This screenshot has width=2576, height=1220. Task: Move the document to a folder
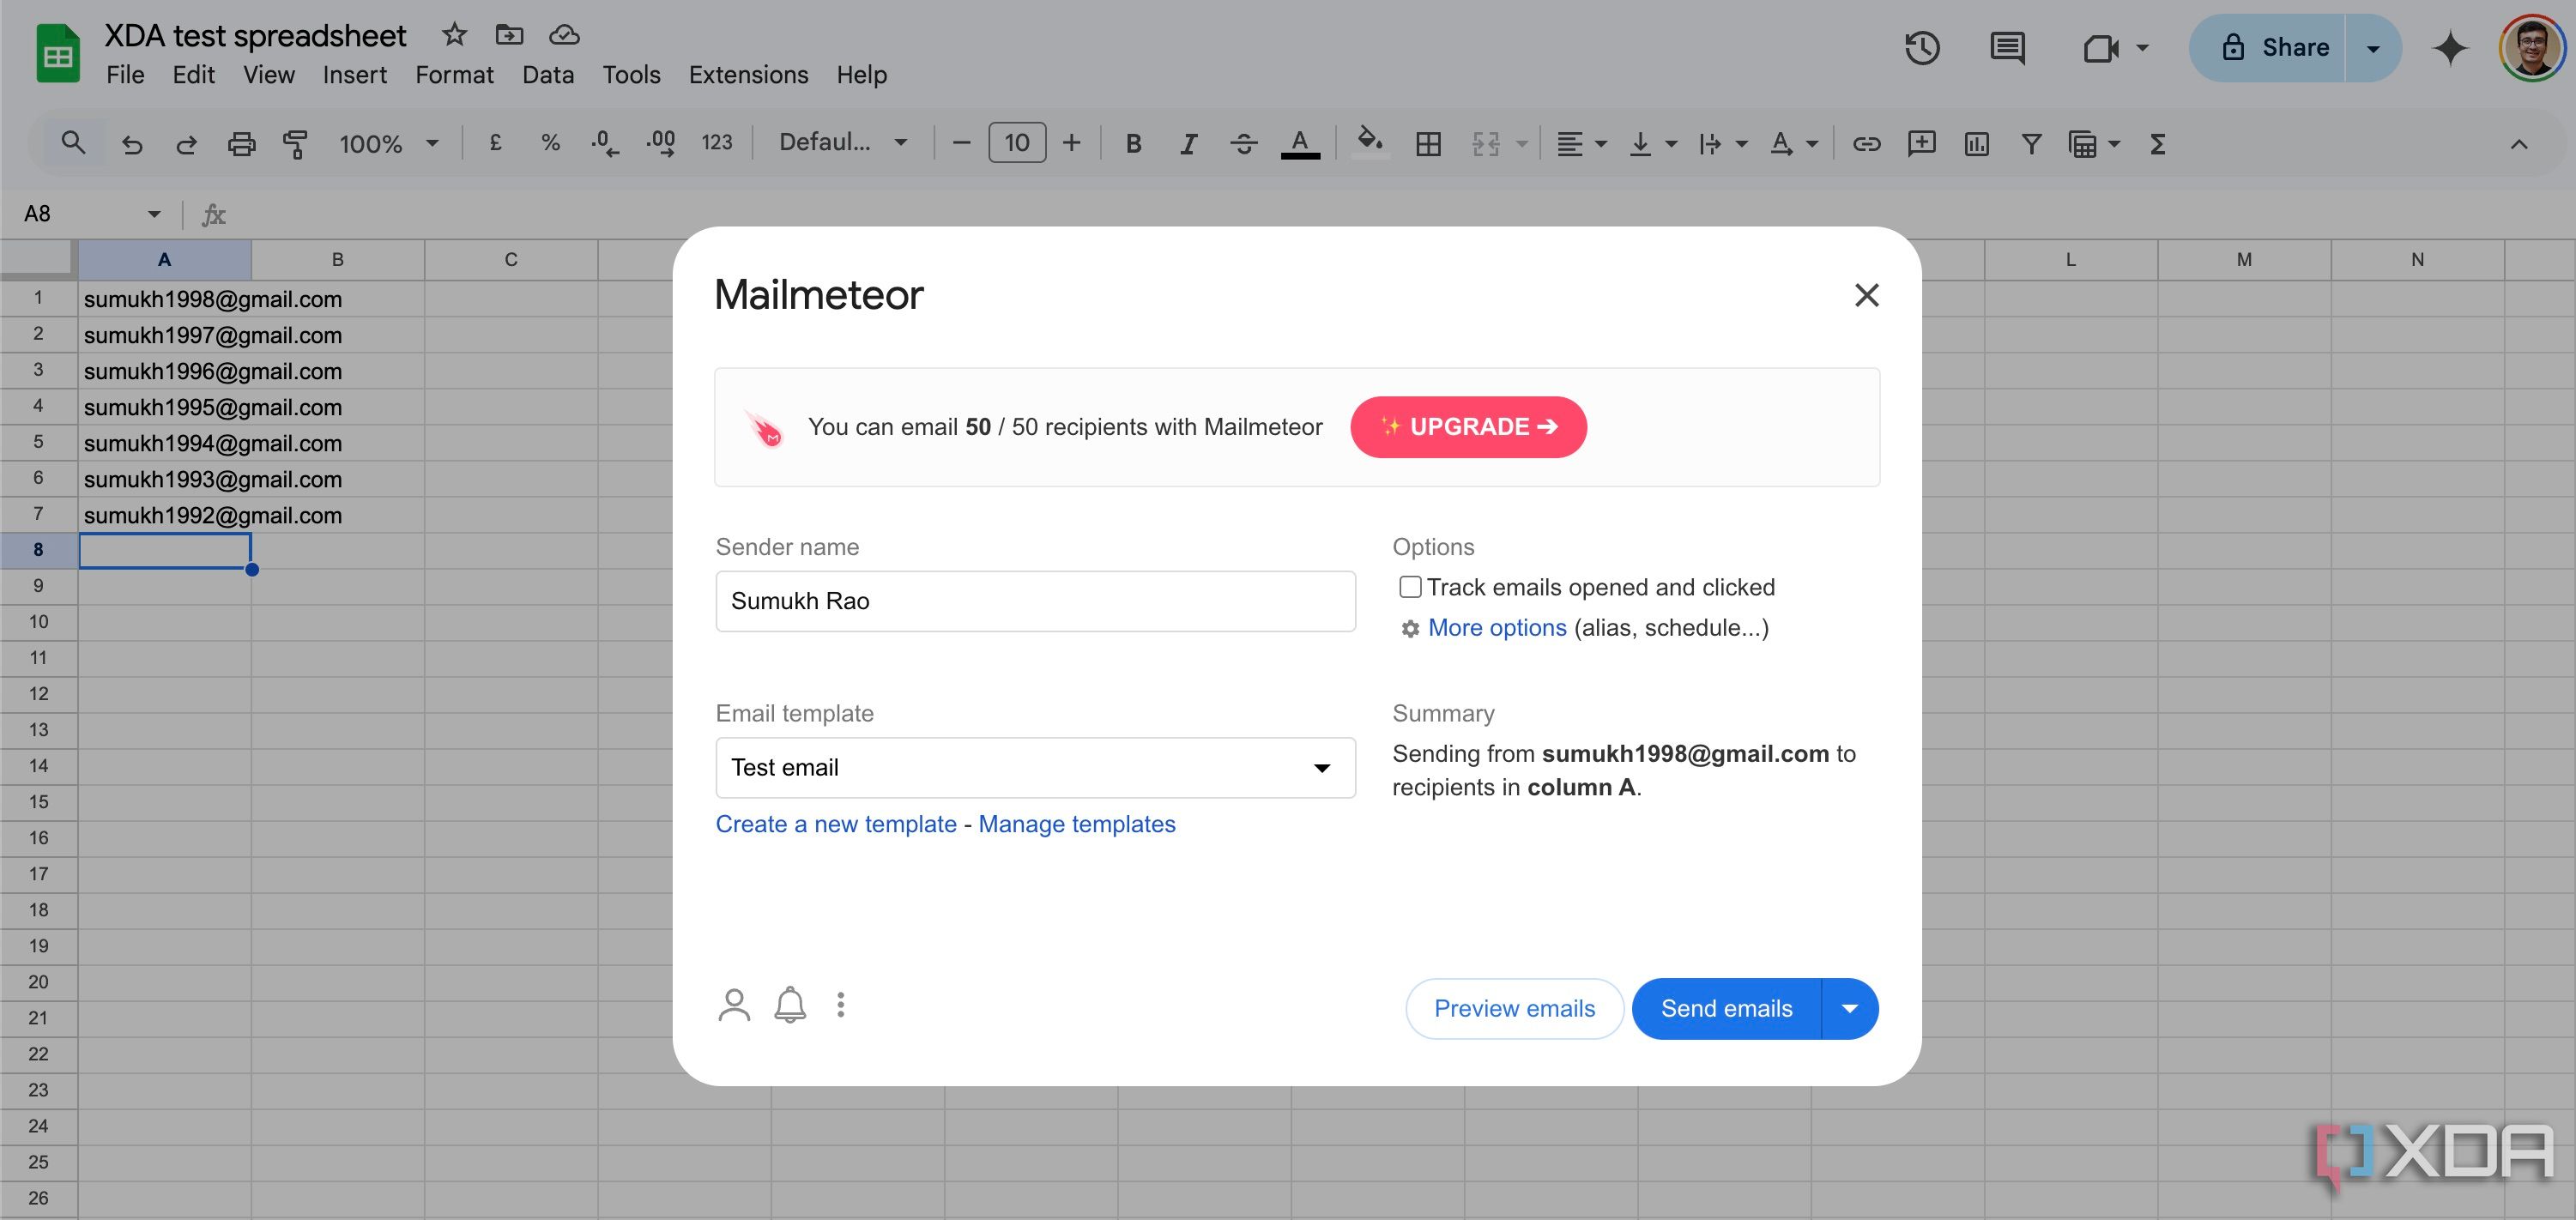(x=509, y=35)
